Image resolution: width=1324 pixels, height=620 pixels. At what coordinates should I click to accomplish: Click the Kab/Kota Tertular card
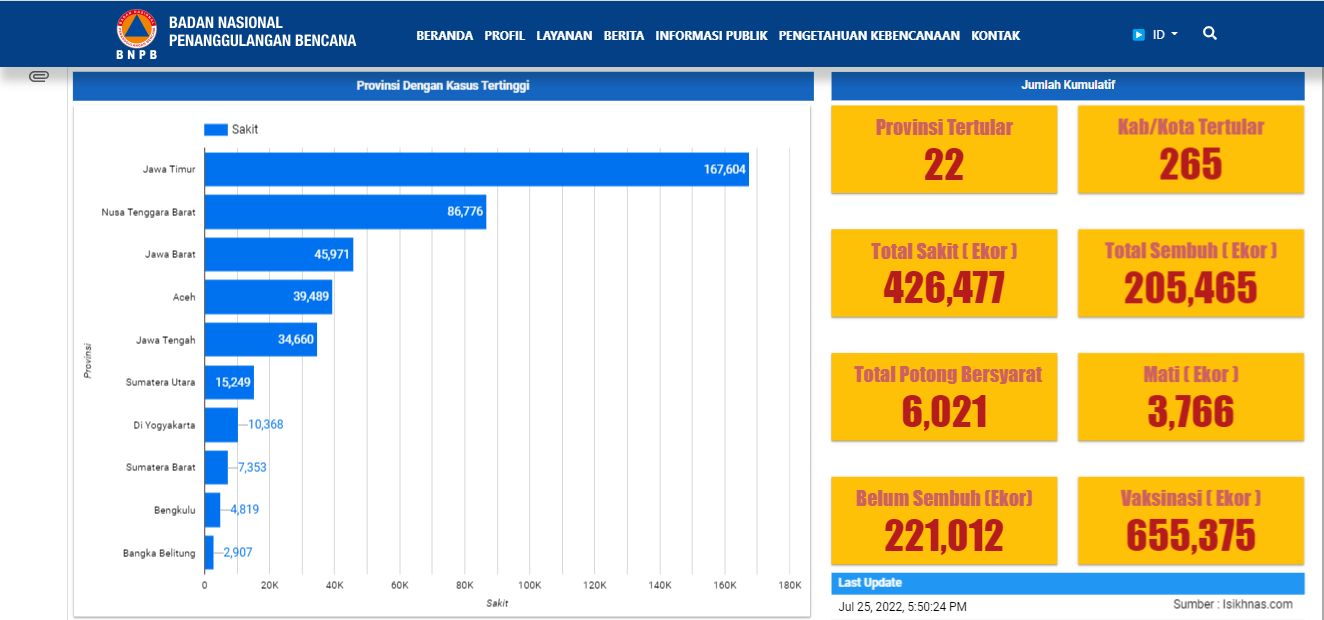tap(1191, 149)
